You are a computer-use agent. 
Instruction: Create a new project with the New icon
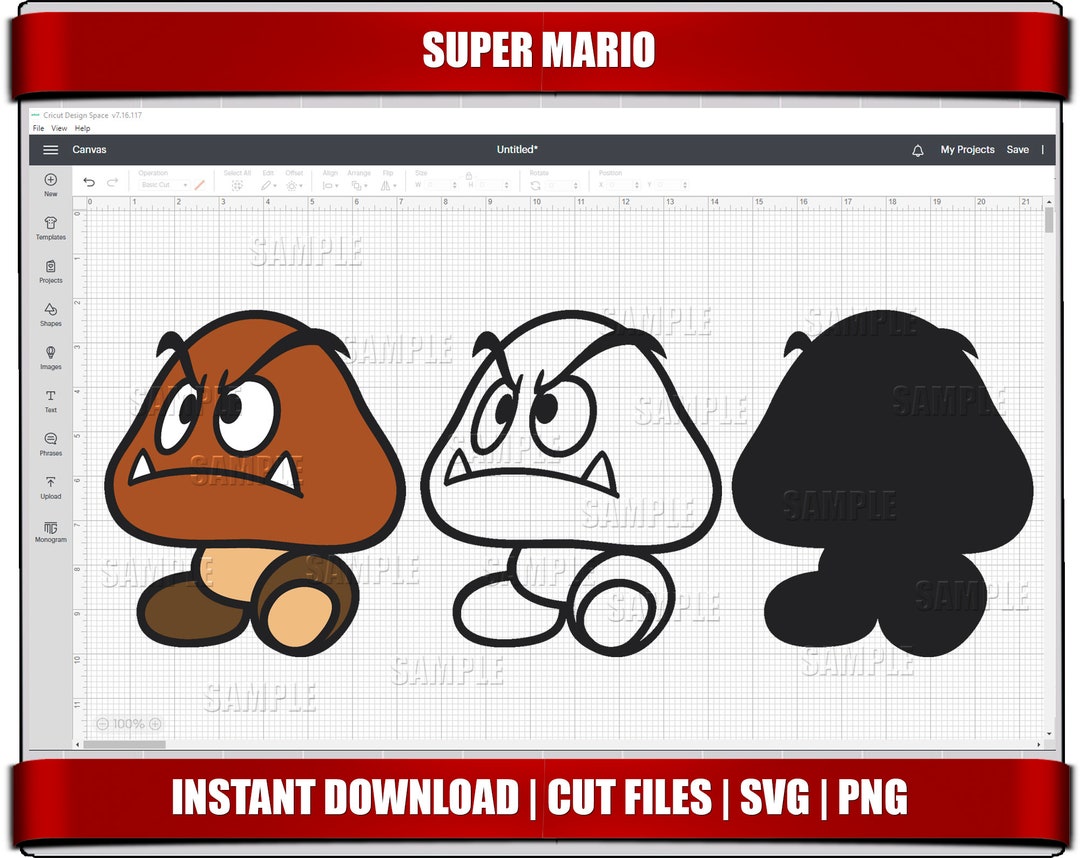pyautogui.click(x=50, y=185)
